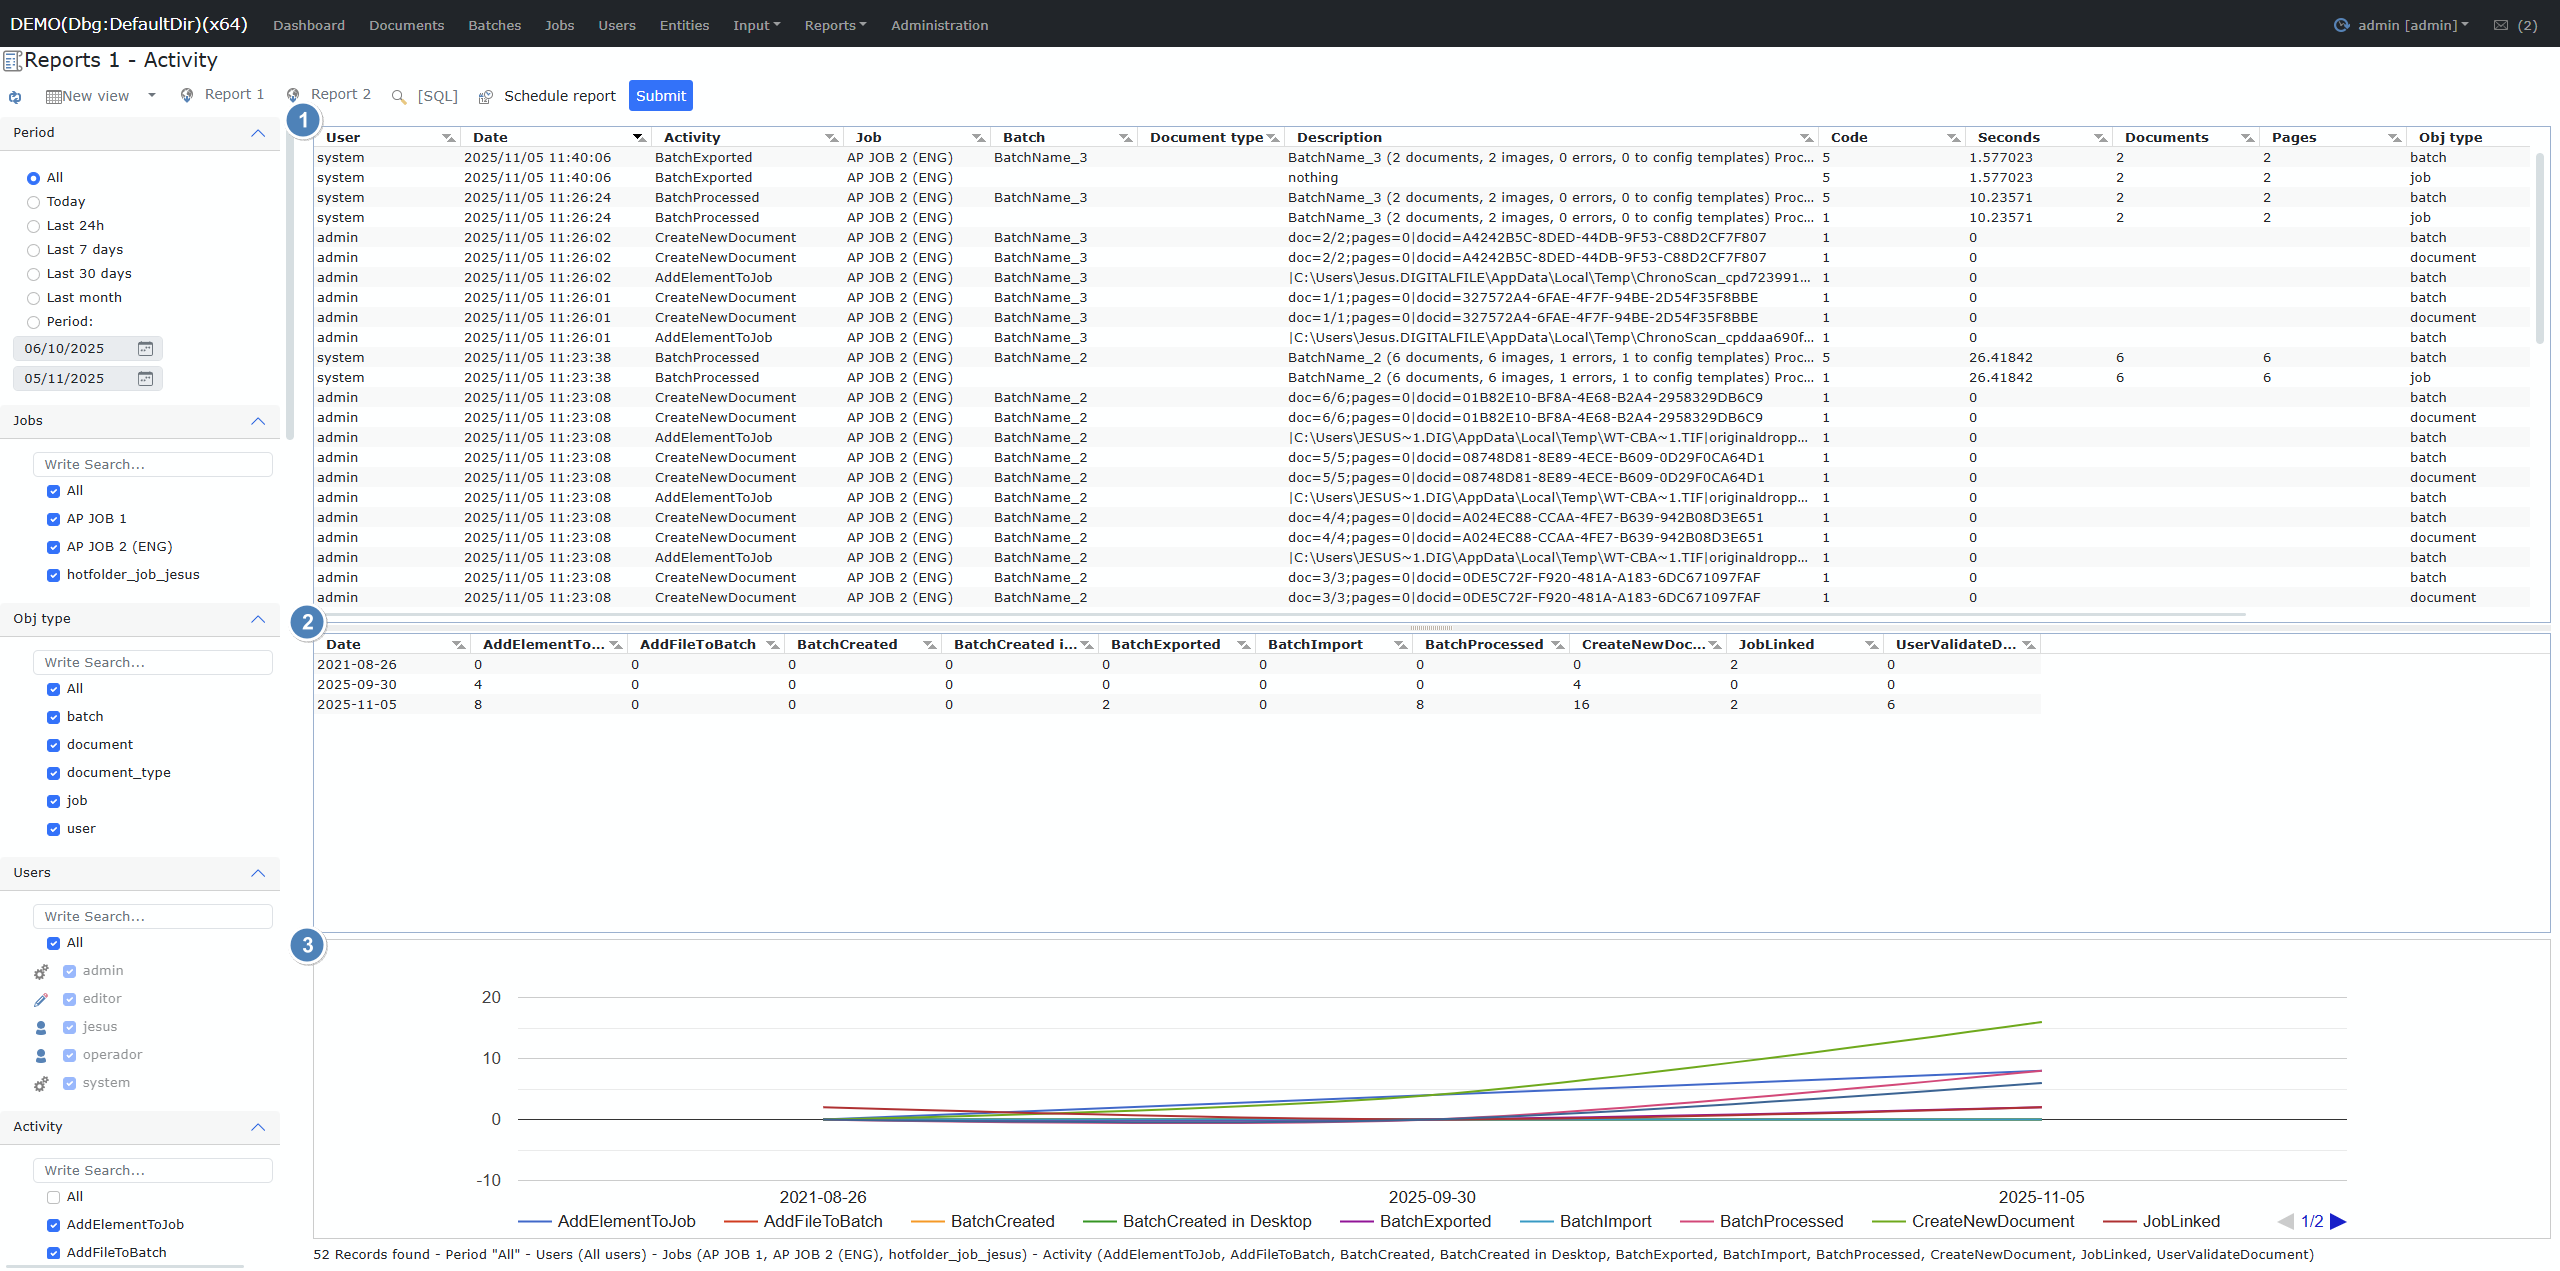Uncheck the AP JOB 1 checkbox
Viewport: 2560px width, 1271px height.
pyautogui.click(x=54, y=519)
